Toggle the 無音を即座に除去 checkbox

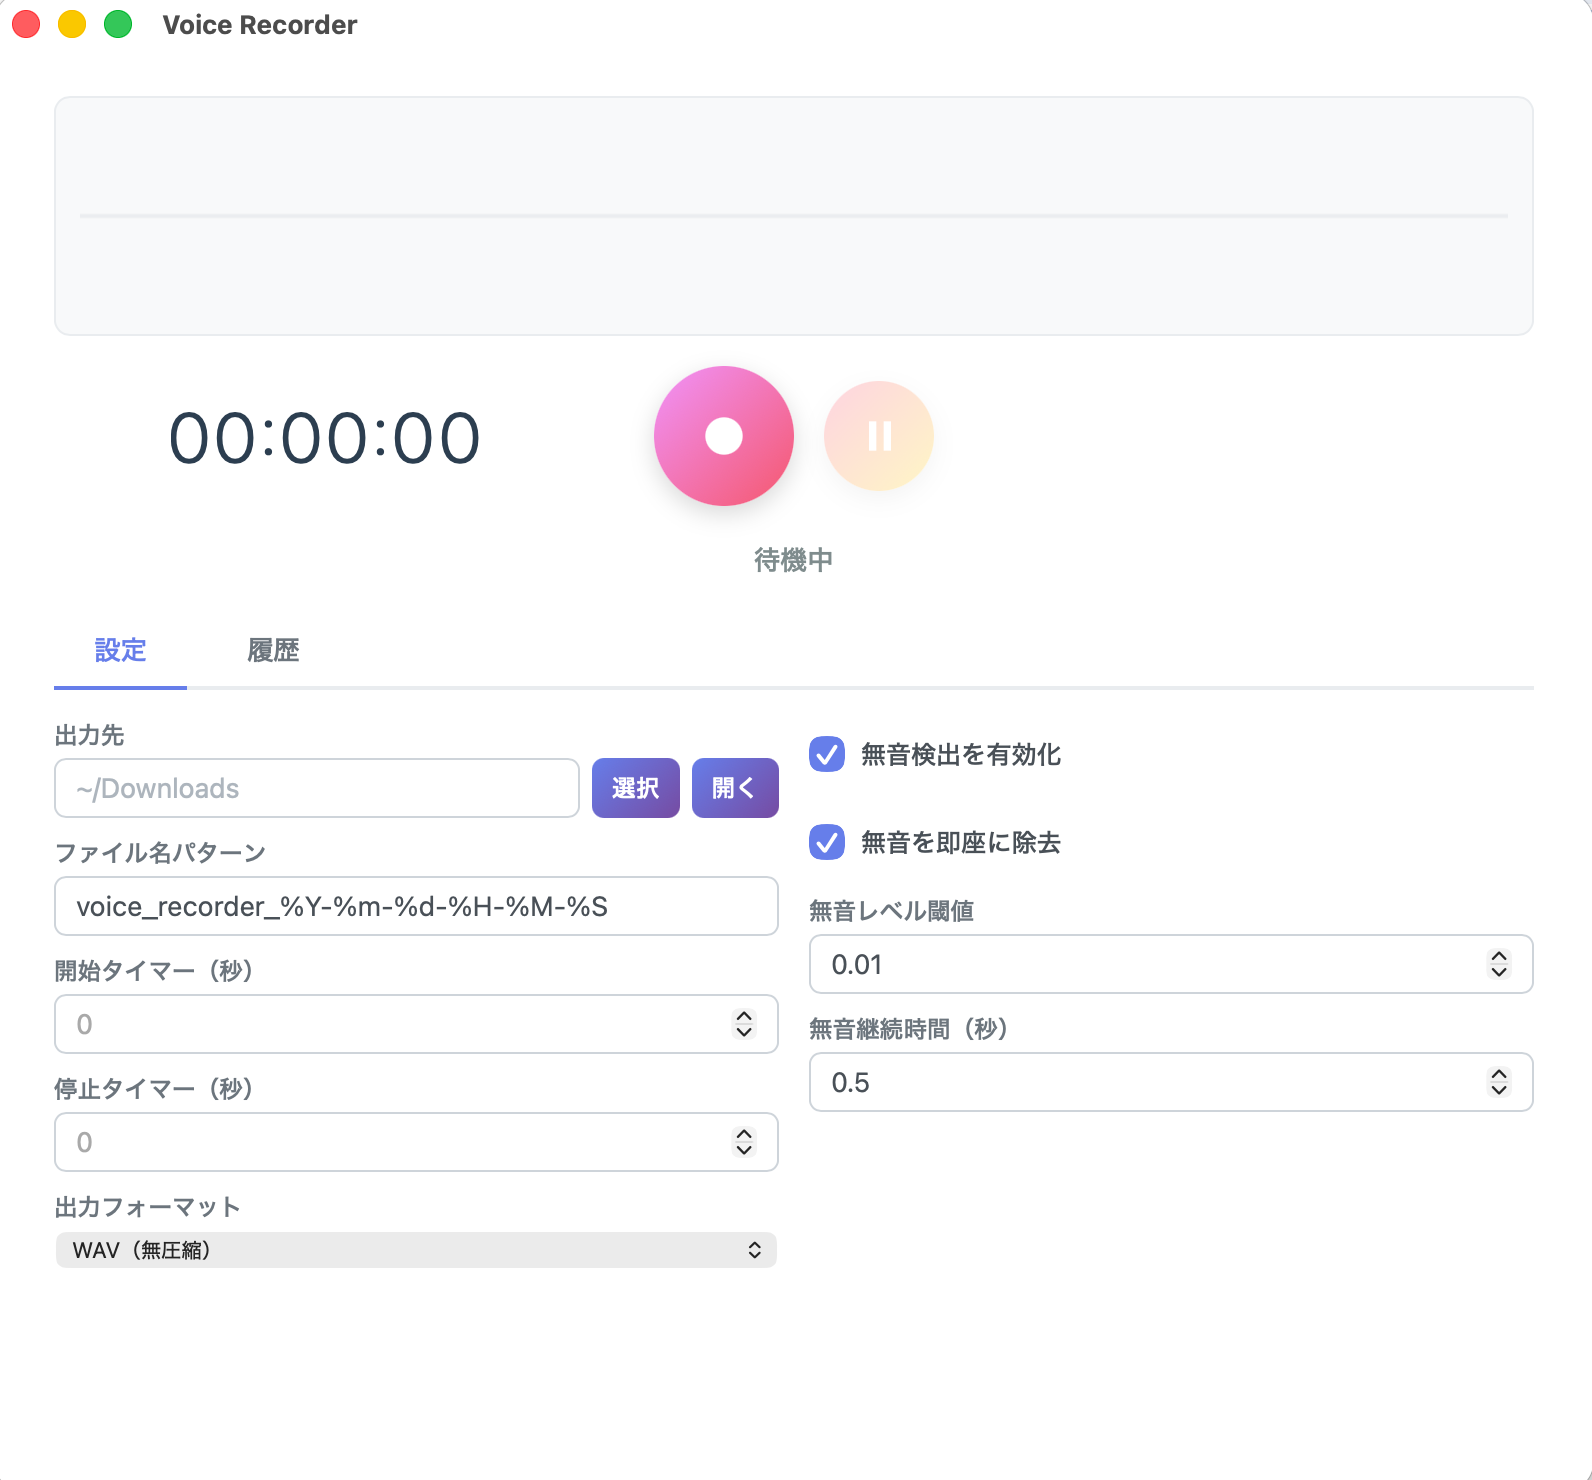tap(827, 842)
